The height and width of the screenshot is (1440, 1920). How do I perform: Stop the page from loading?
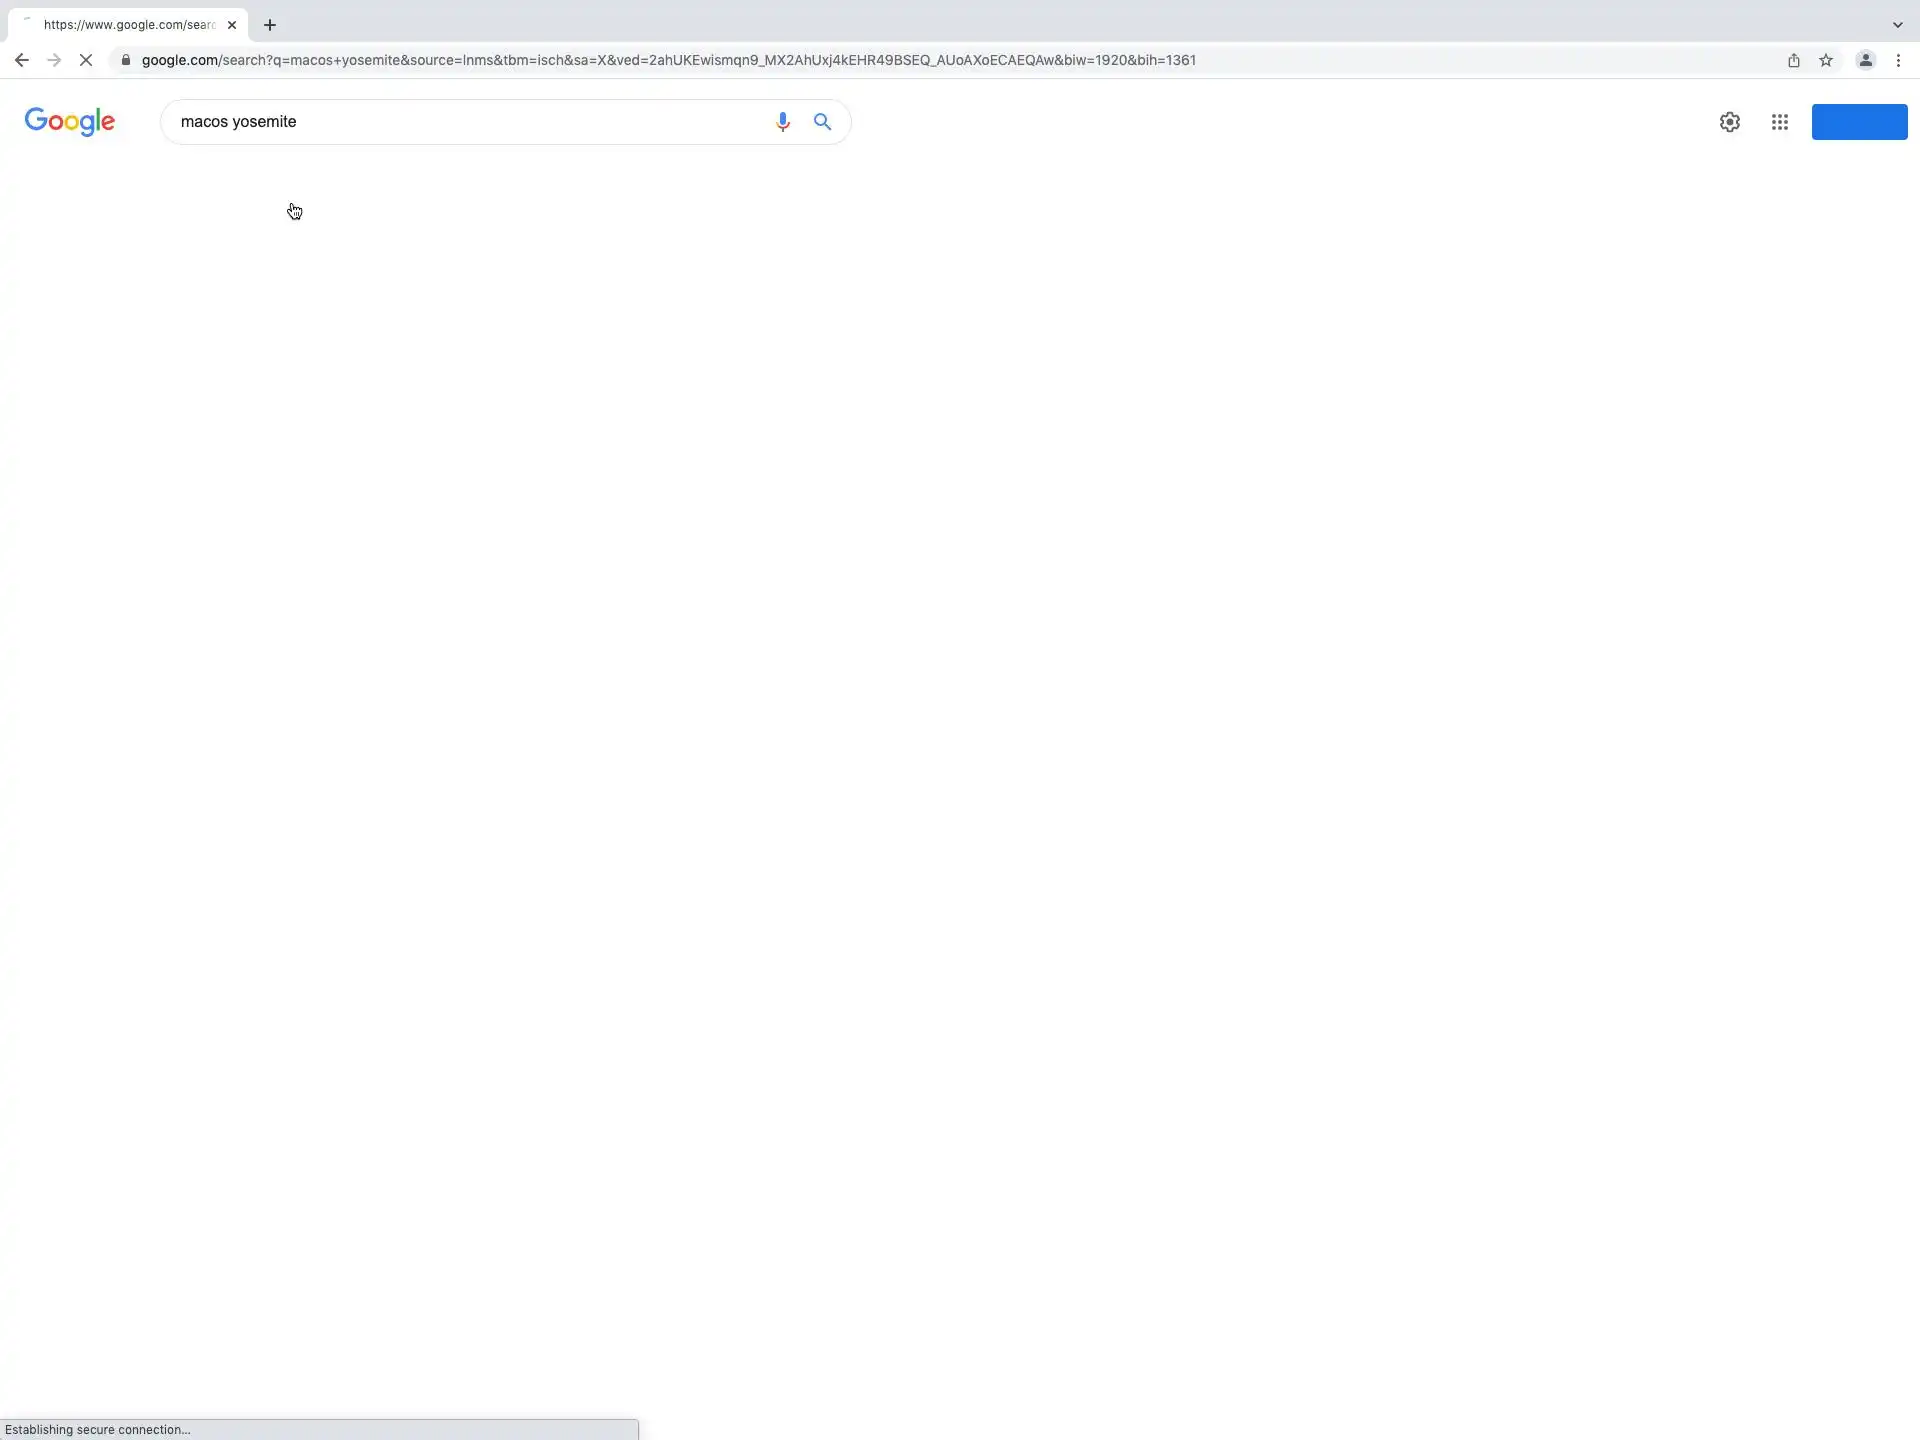click(x=86, y=60)
